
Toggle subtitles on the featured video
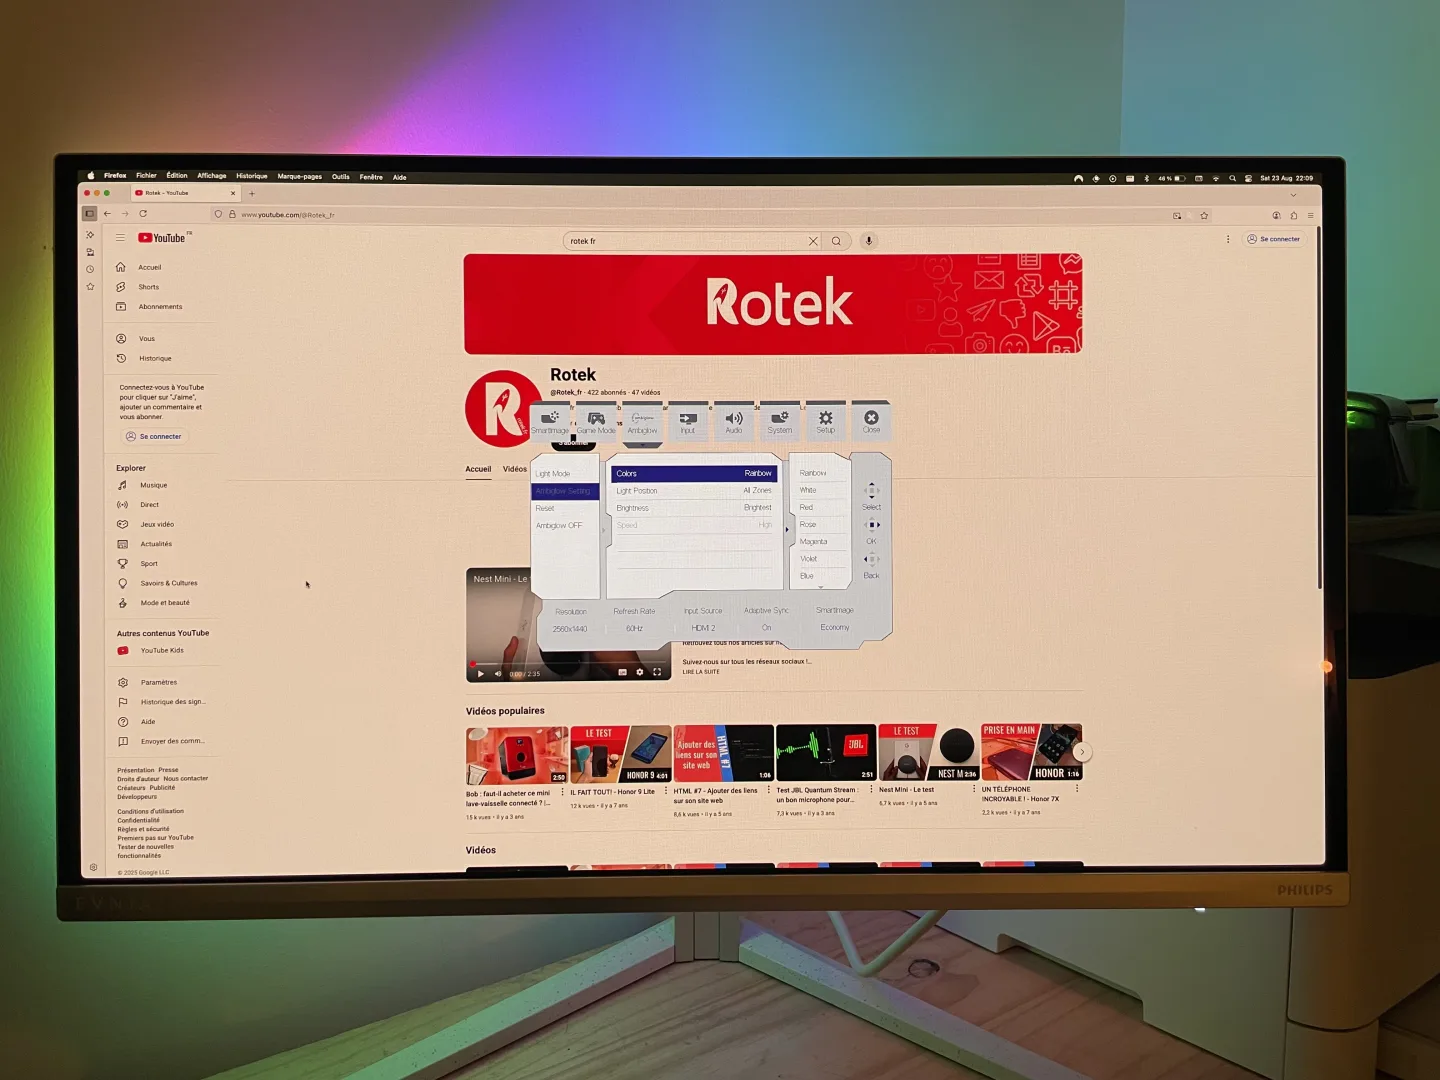(622, 672)
